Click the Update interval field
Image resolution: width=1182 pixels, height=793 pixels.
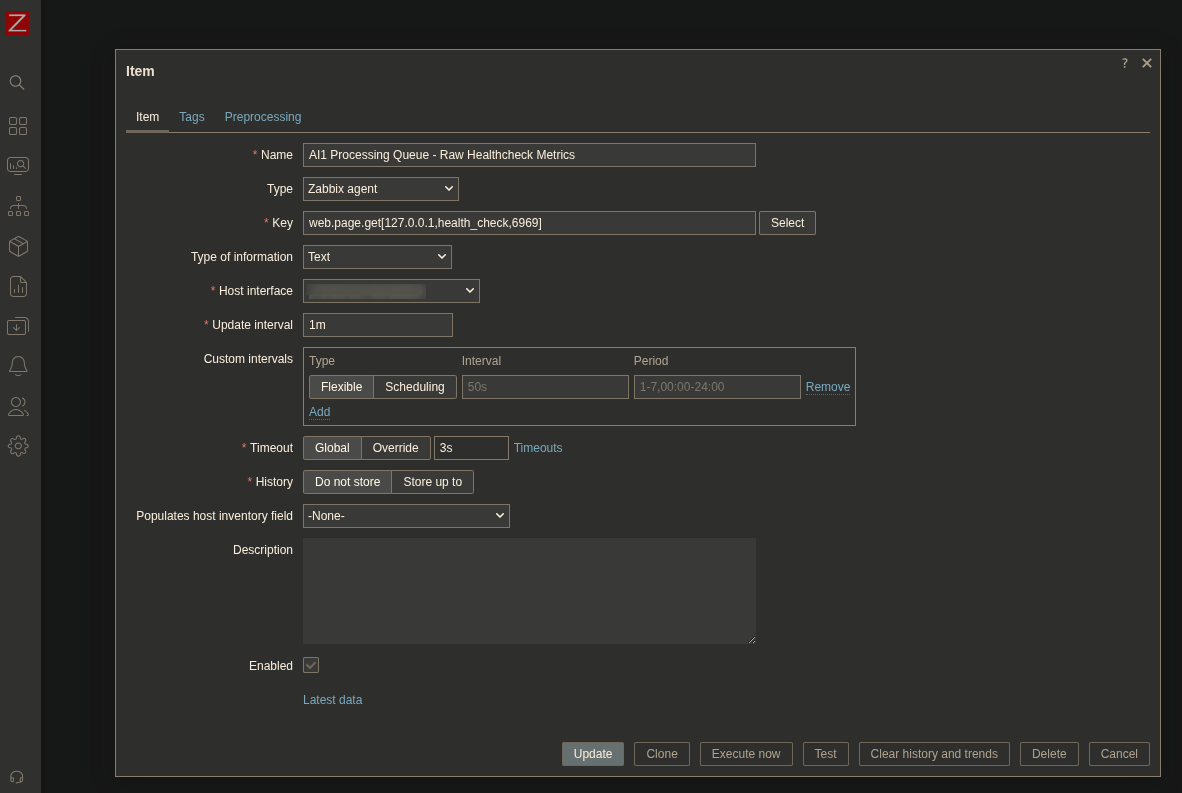click(378, 325)
